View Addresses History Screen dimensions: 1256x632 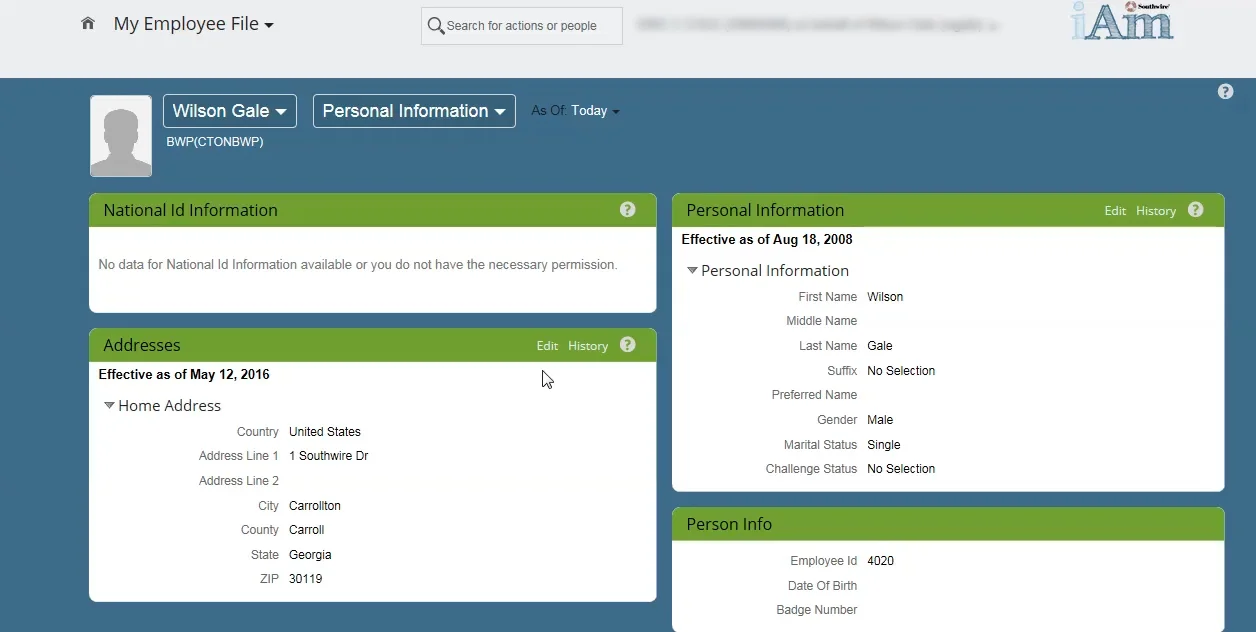tap(588, 346)
